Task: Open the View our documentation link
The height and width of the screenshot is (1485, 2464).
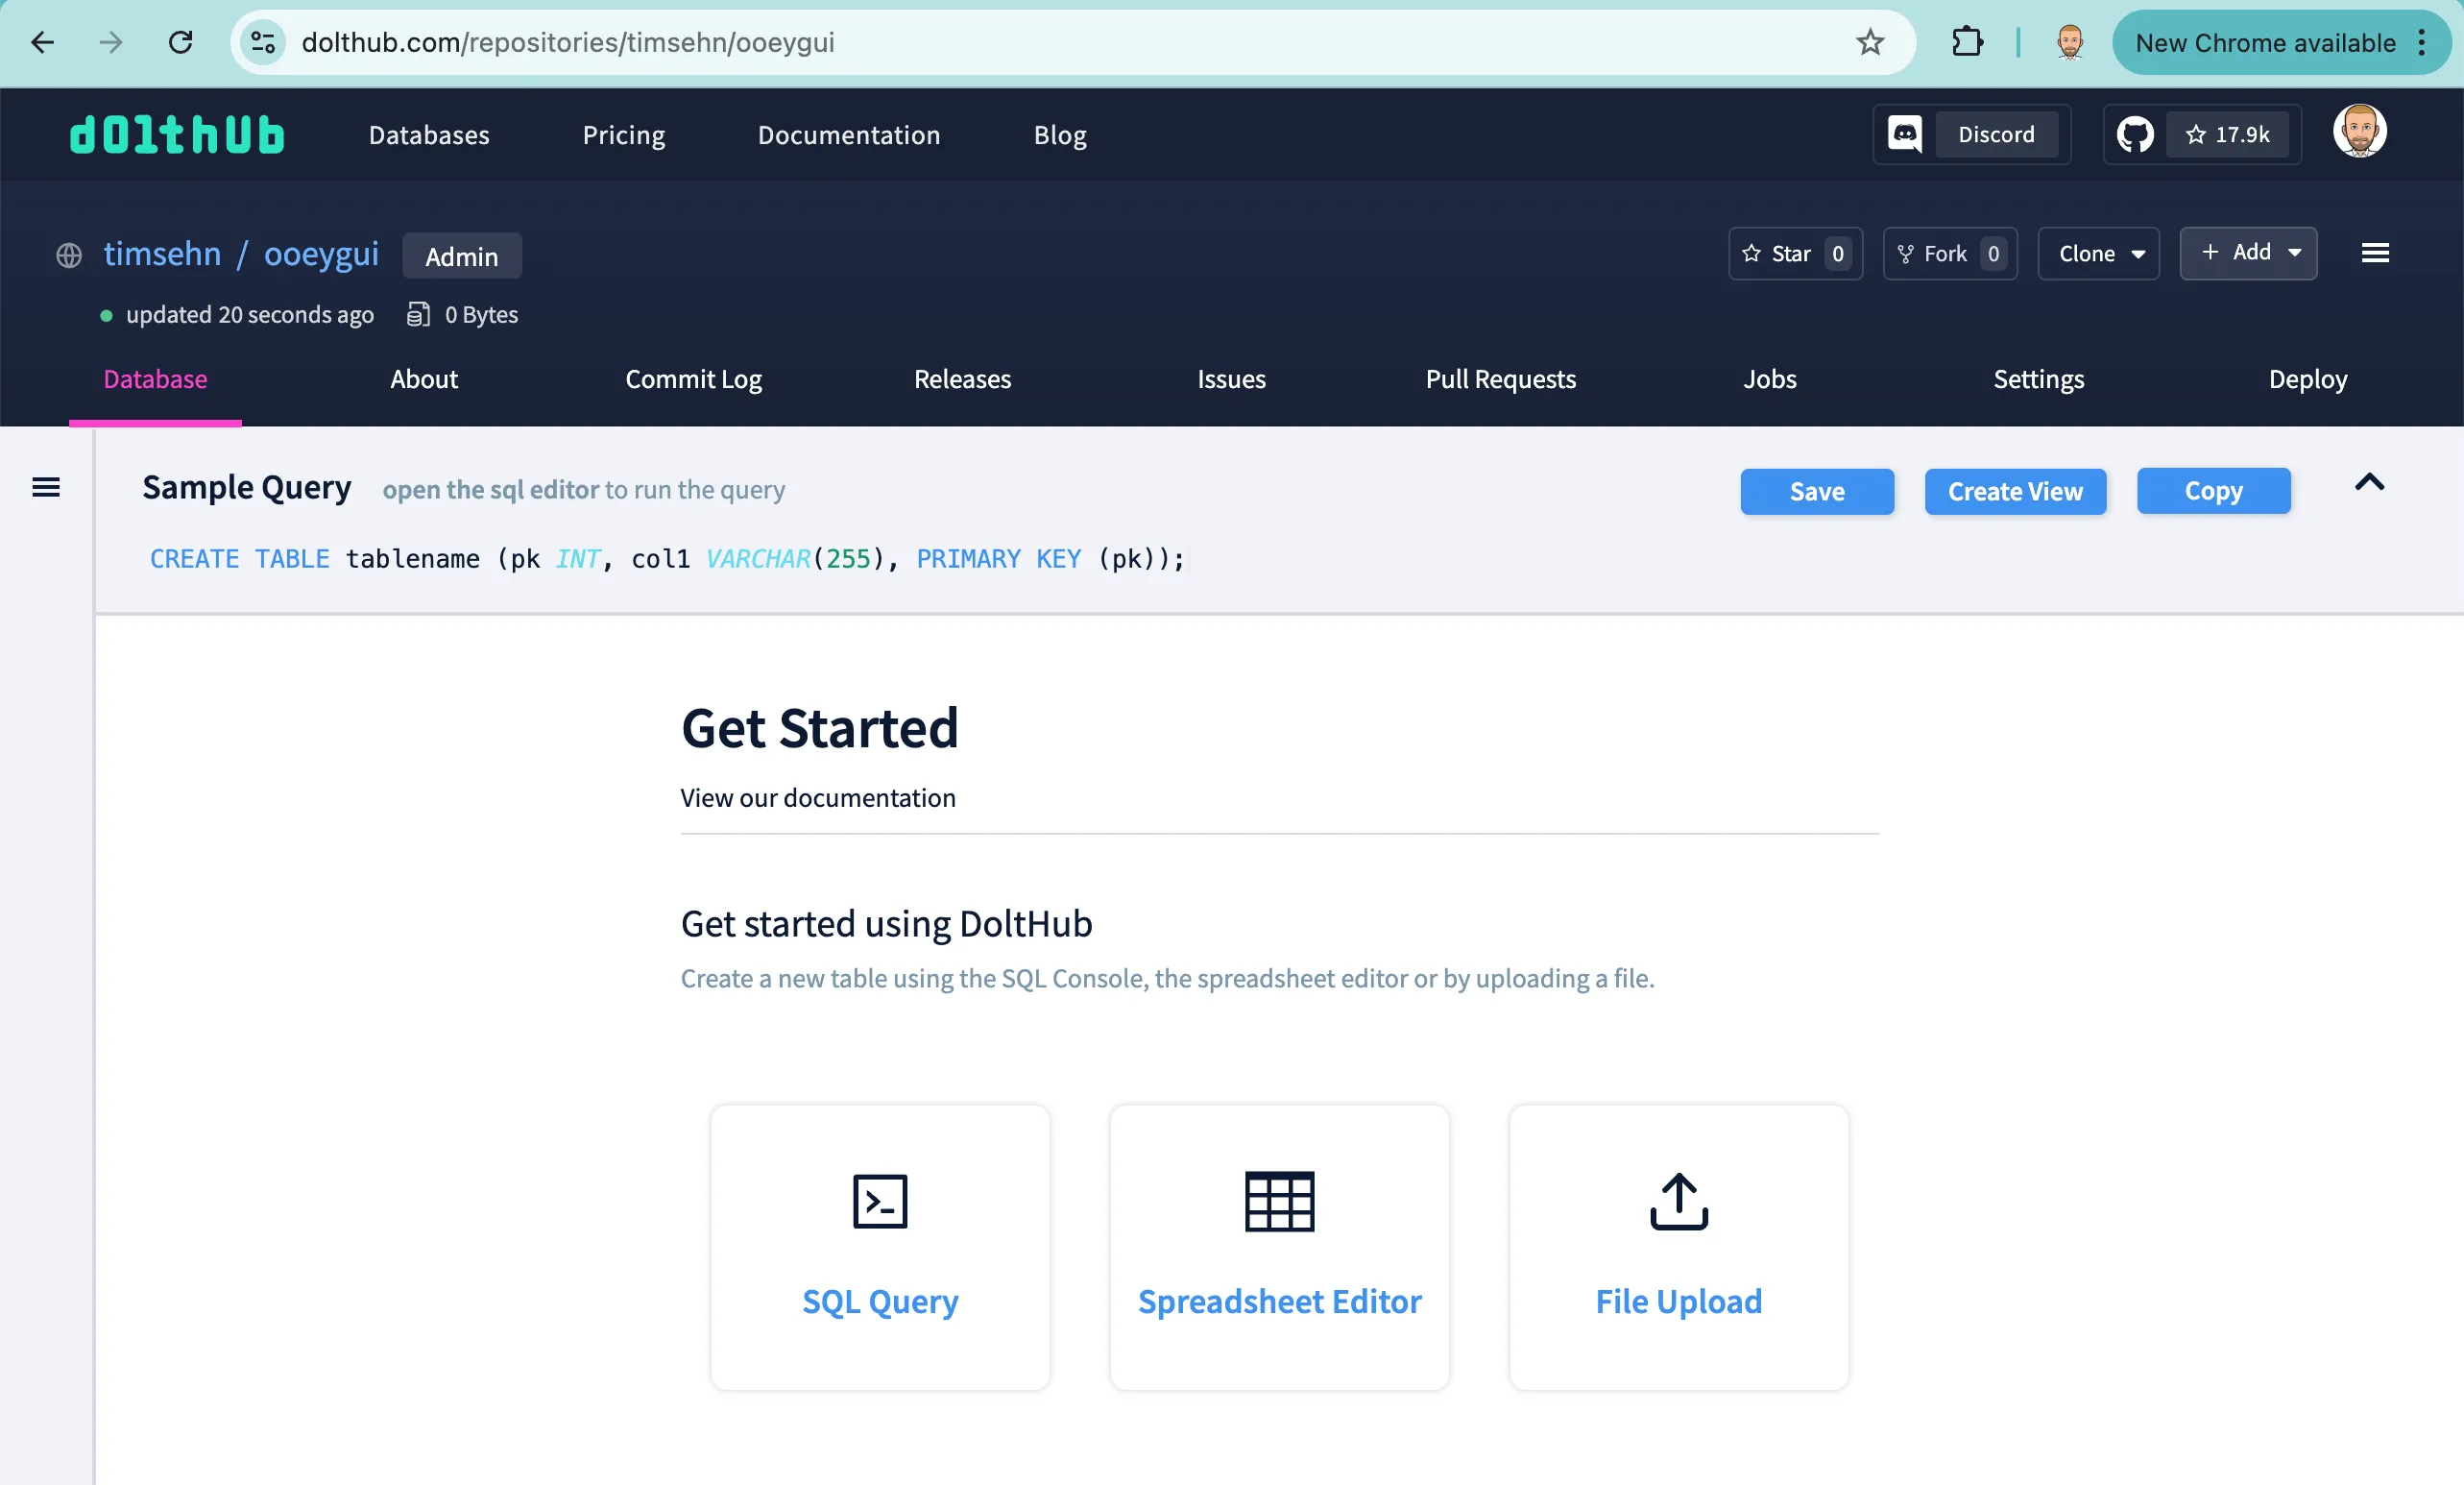Action: (817, 797)
